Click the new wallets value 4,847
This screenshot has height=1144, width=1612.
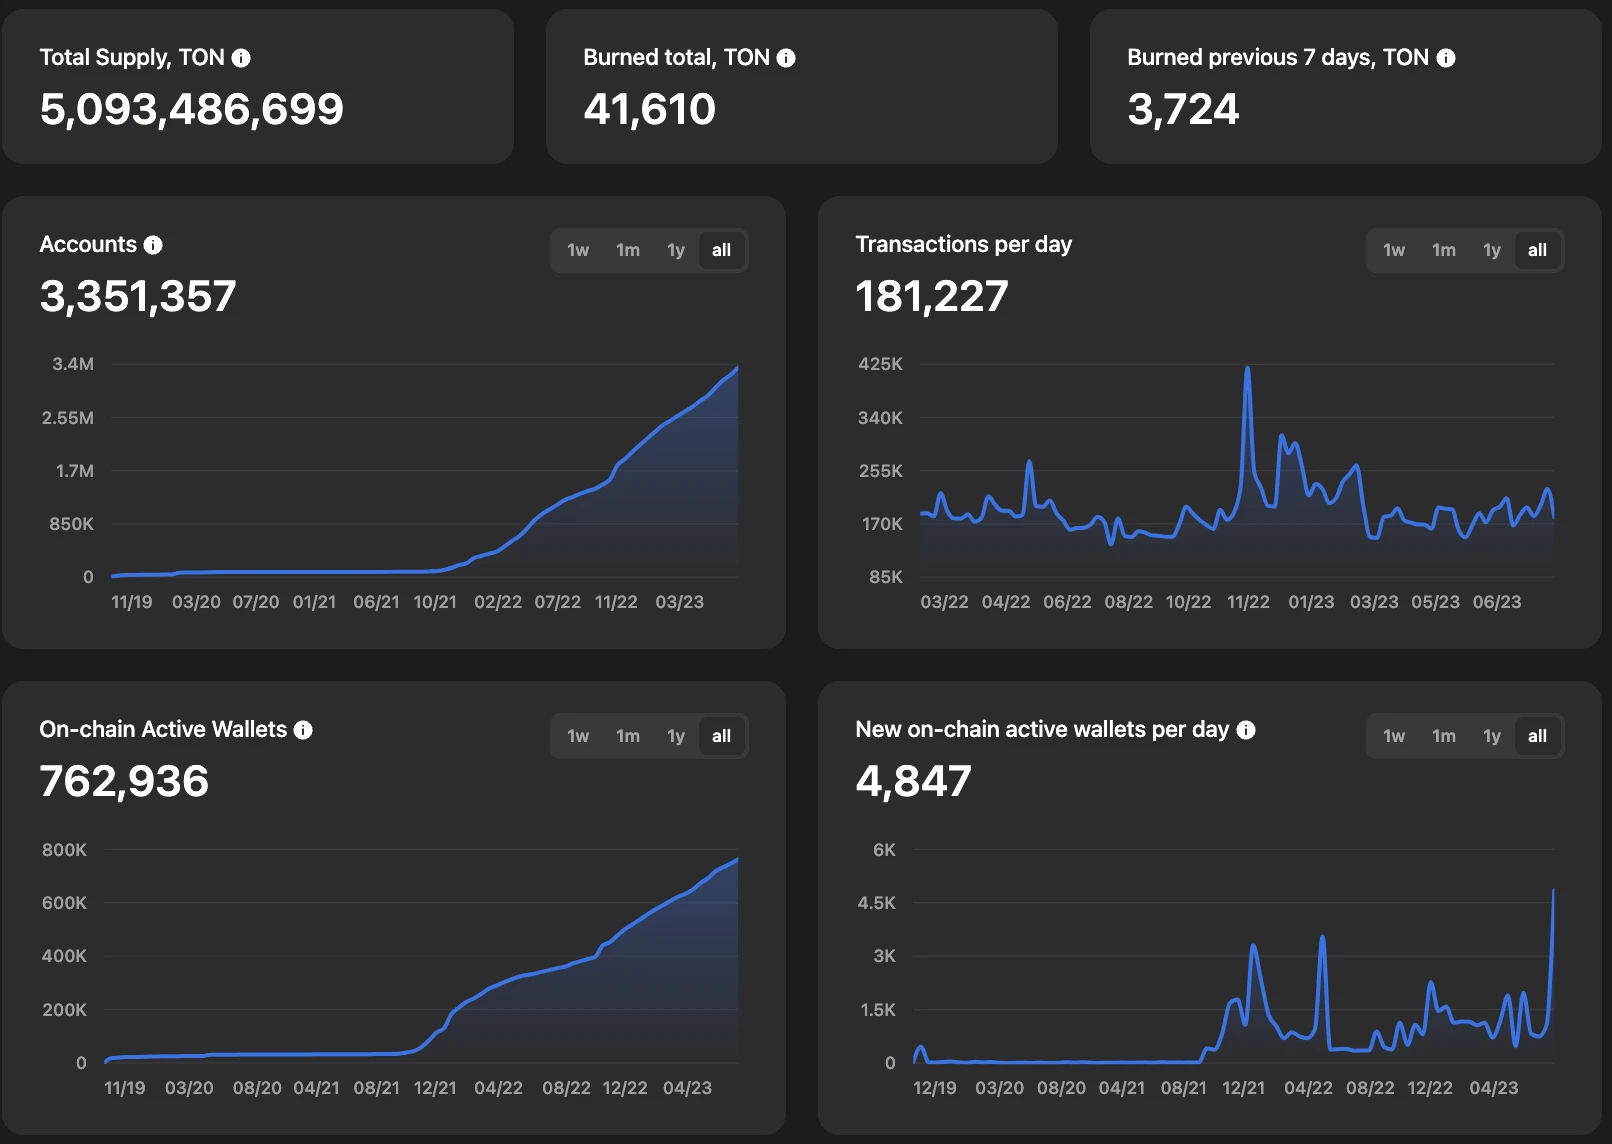[914, 781]
